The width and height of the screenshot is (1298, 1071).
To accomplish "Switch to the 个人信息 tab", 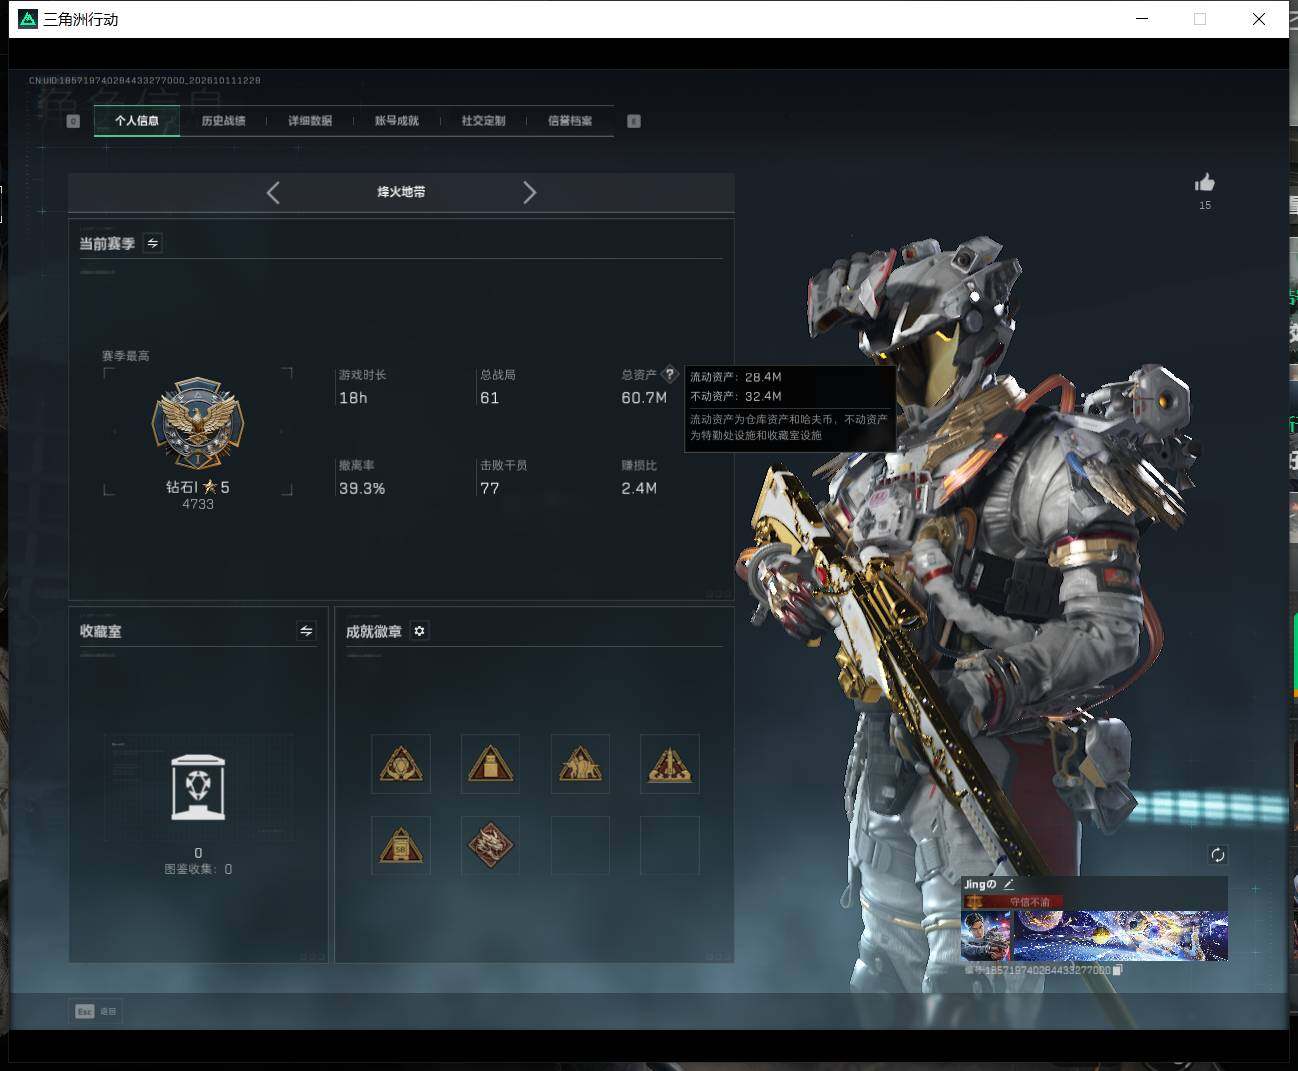I will (137, 121).
